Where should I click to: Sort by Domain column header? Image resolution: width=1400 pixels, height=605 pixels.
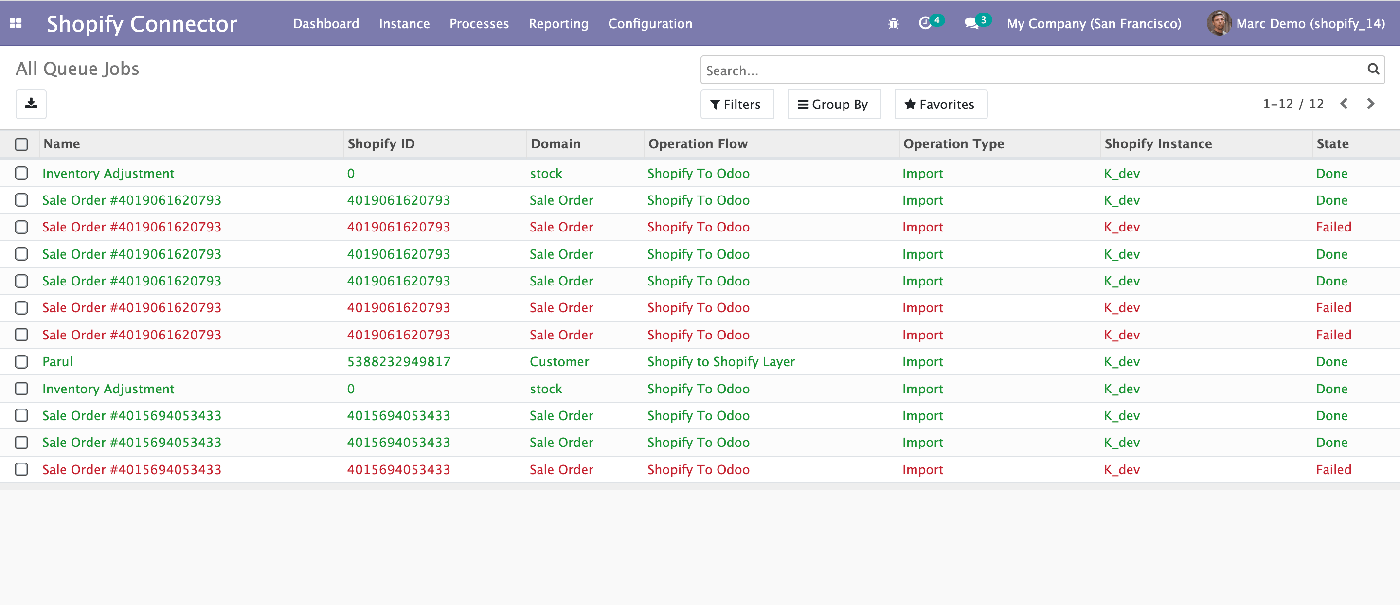pyautogui.click(x=586, y=144)
